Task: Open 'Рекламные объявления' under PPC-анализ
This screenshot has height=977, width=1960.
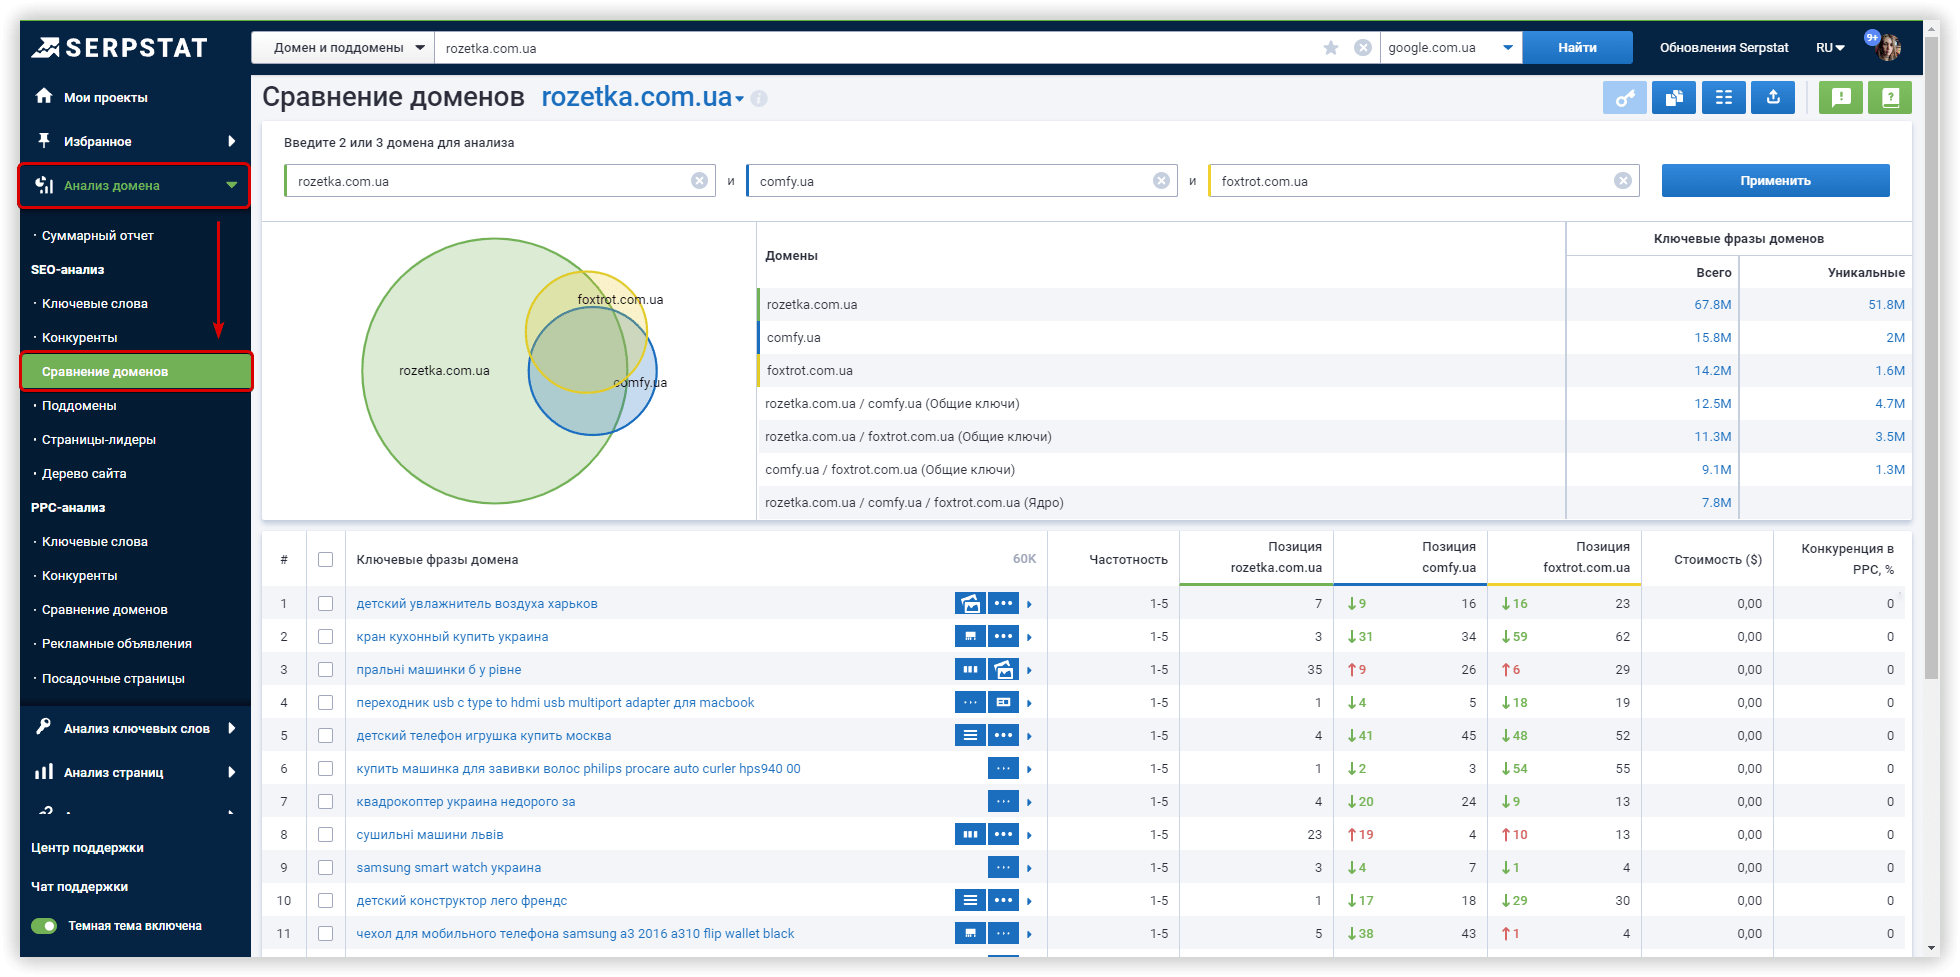Action: 117,644
